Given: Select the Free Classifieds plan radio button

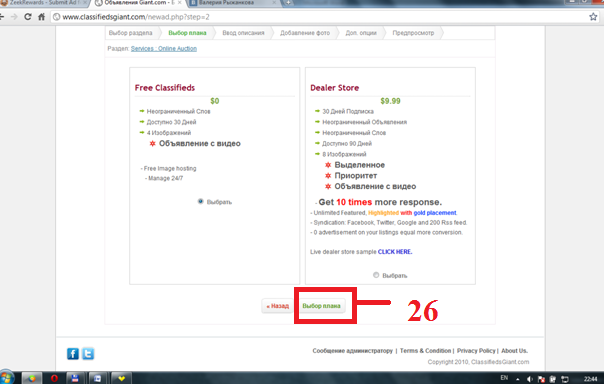Looking at the screenshot, I should [200, 201].
